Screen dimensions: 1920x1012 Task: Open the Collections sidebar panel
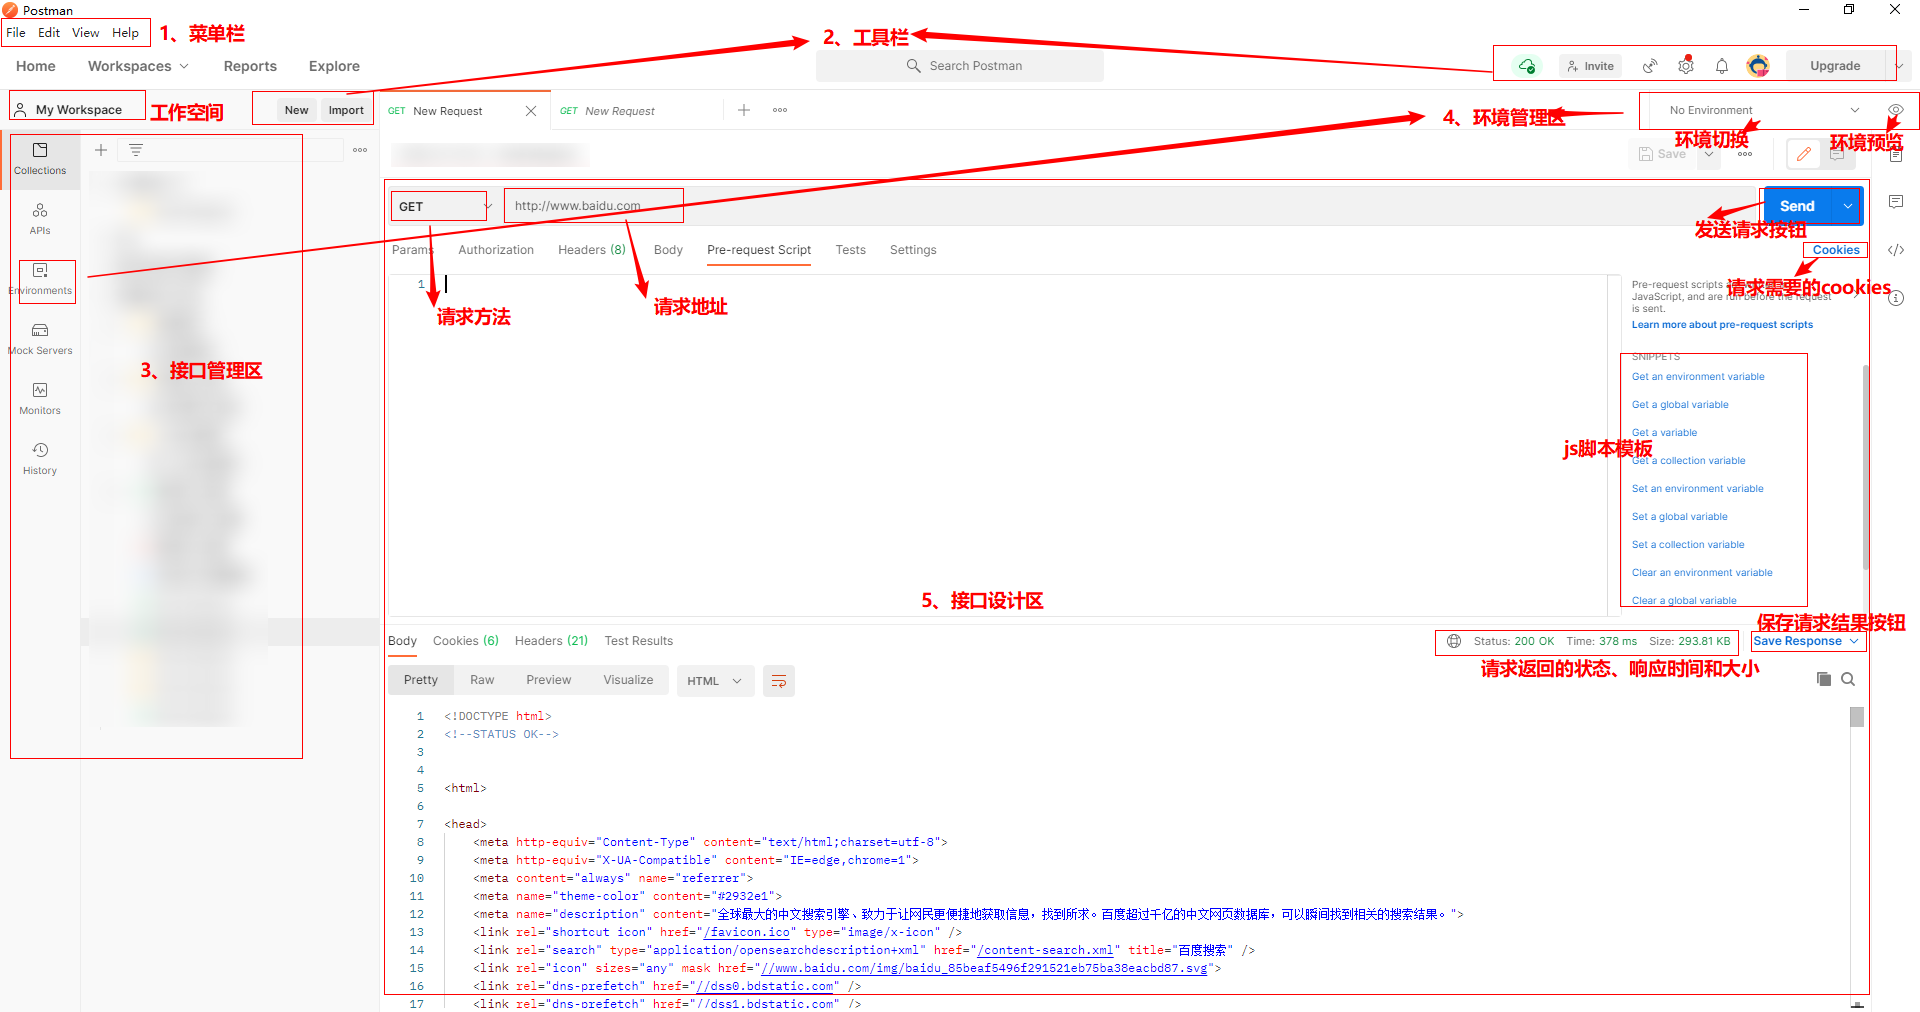point(40,159)
